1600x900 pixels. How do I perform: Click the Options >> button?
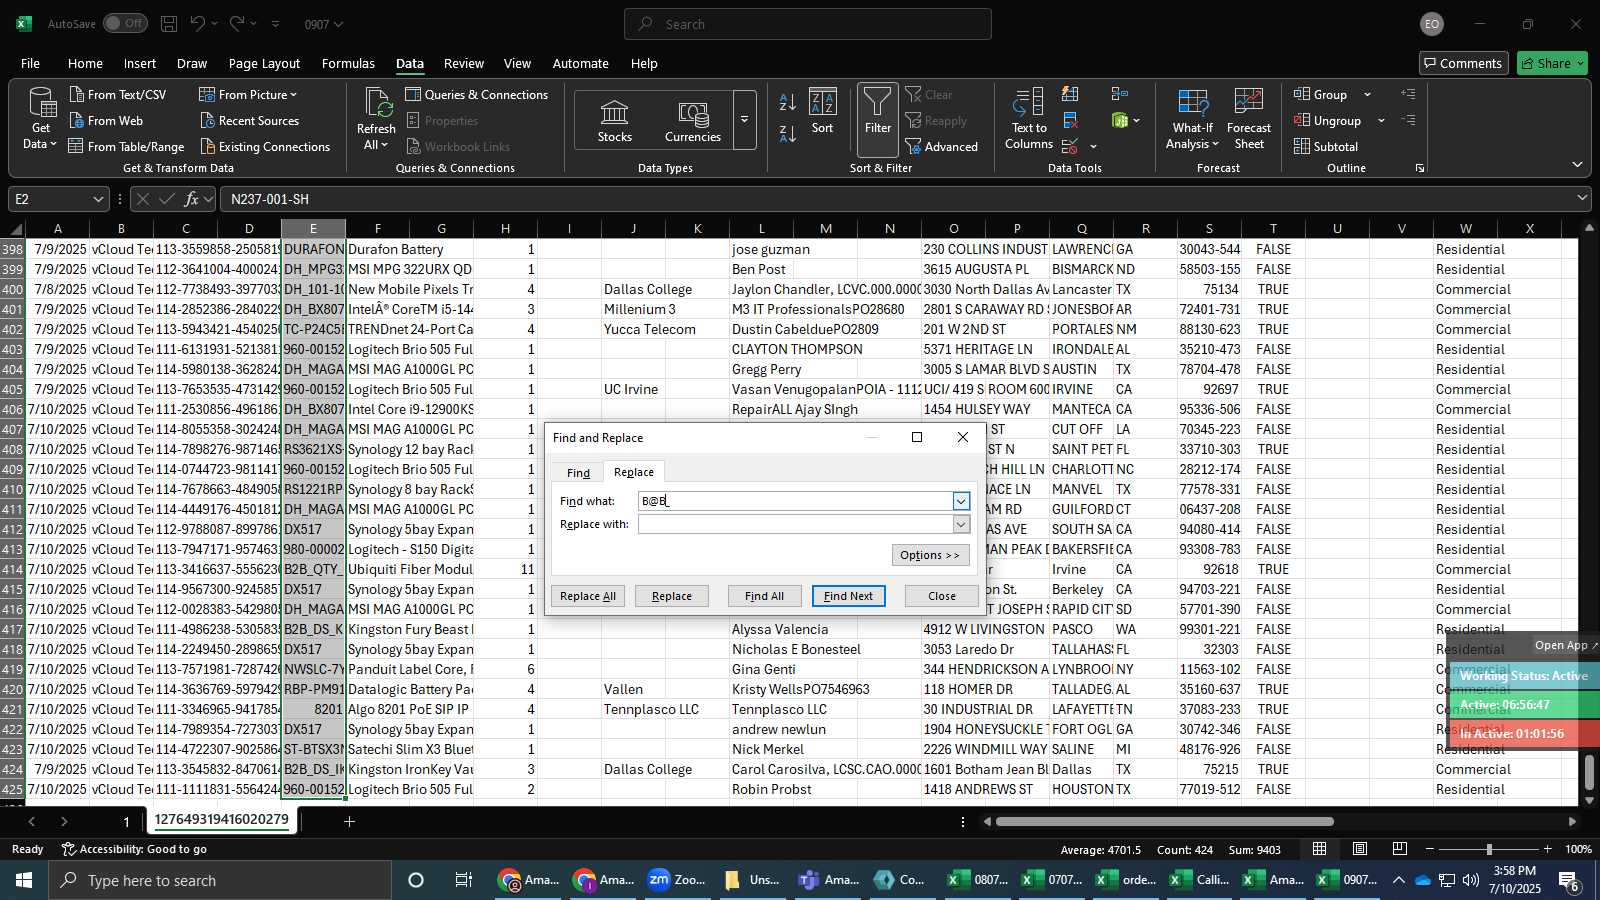pyautogui.click(x=930, y=555)
